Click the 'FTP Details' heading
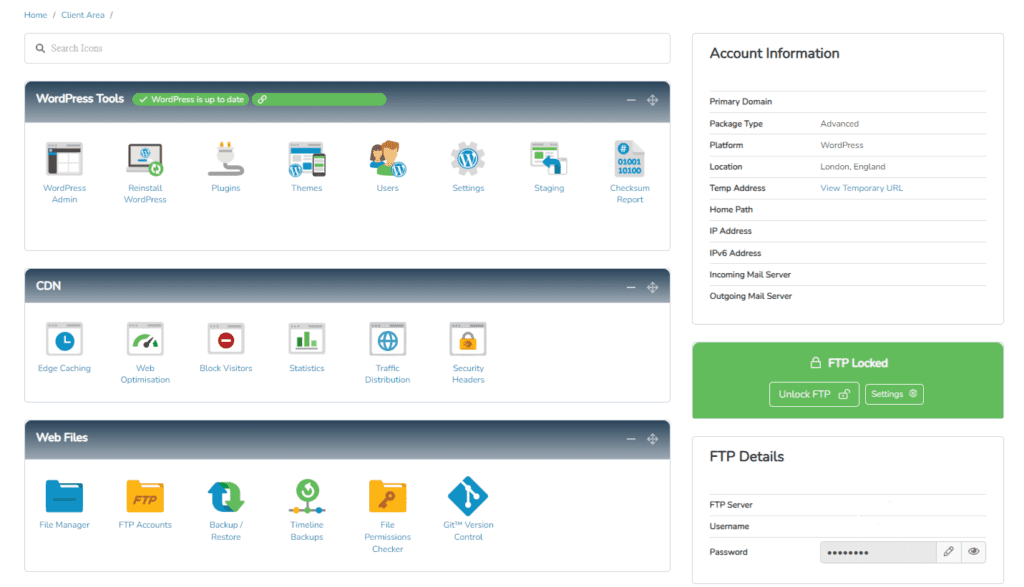 [x=746, y=456]
